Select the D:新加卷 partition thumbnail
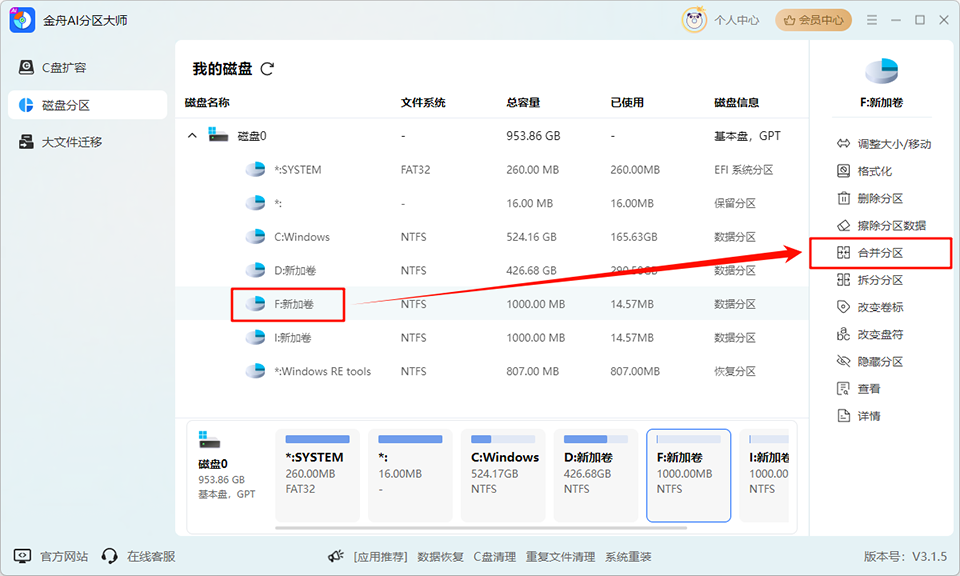The image size is (960, 576). [x=595, y=475]
